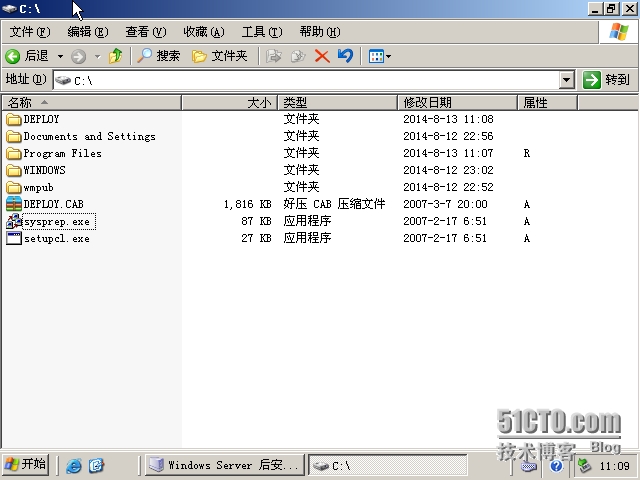
Task: Sort by Attributes (属性) column header
Action: click(547, 102)
